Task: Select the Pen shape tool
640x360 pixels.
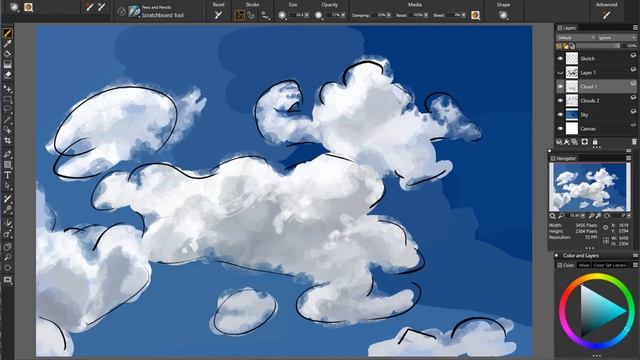Action: [x=7, y=154]
